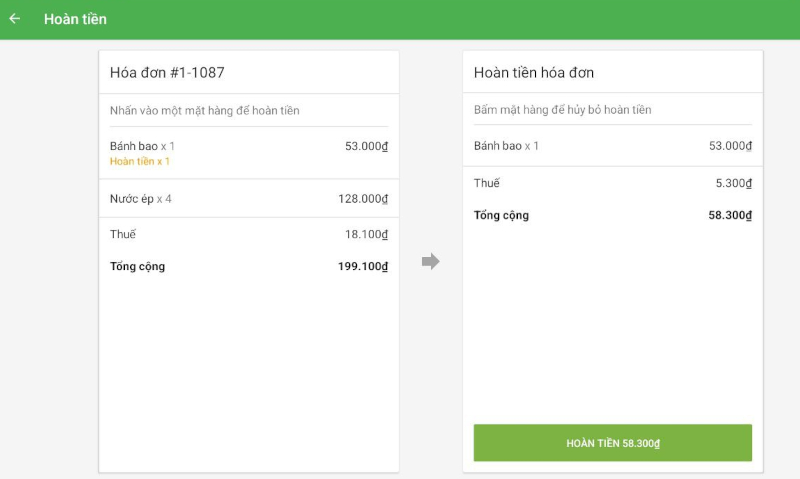Click the 'Hoàn tiền' page title
800x479 pixels.
75,19
